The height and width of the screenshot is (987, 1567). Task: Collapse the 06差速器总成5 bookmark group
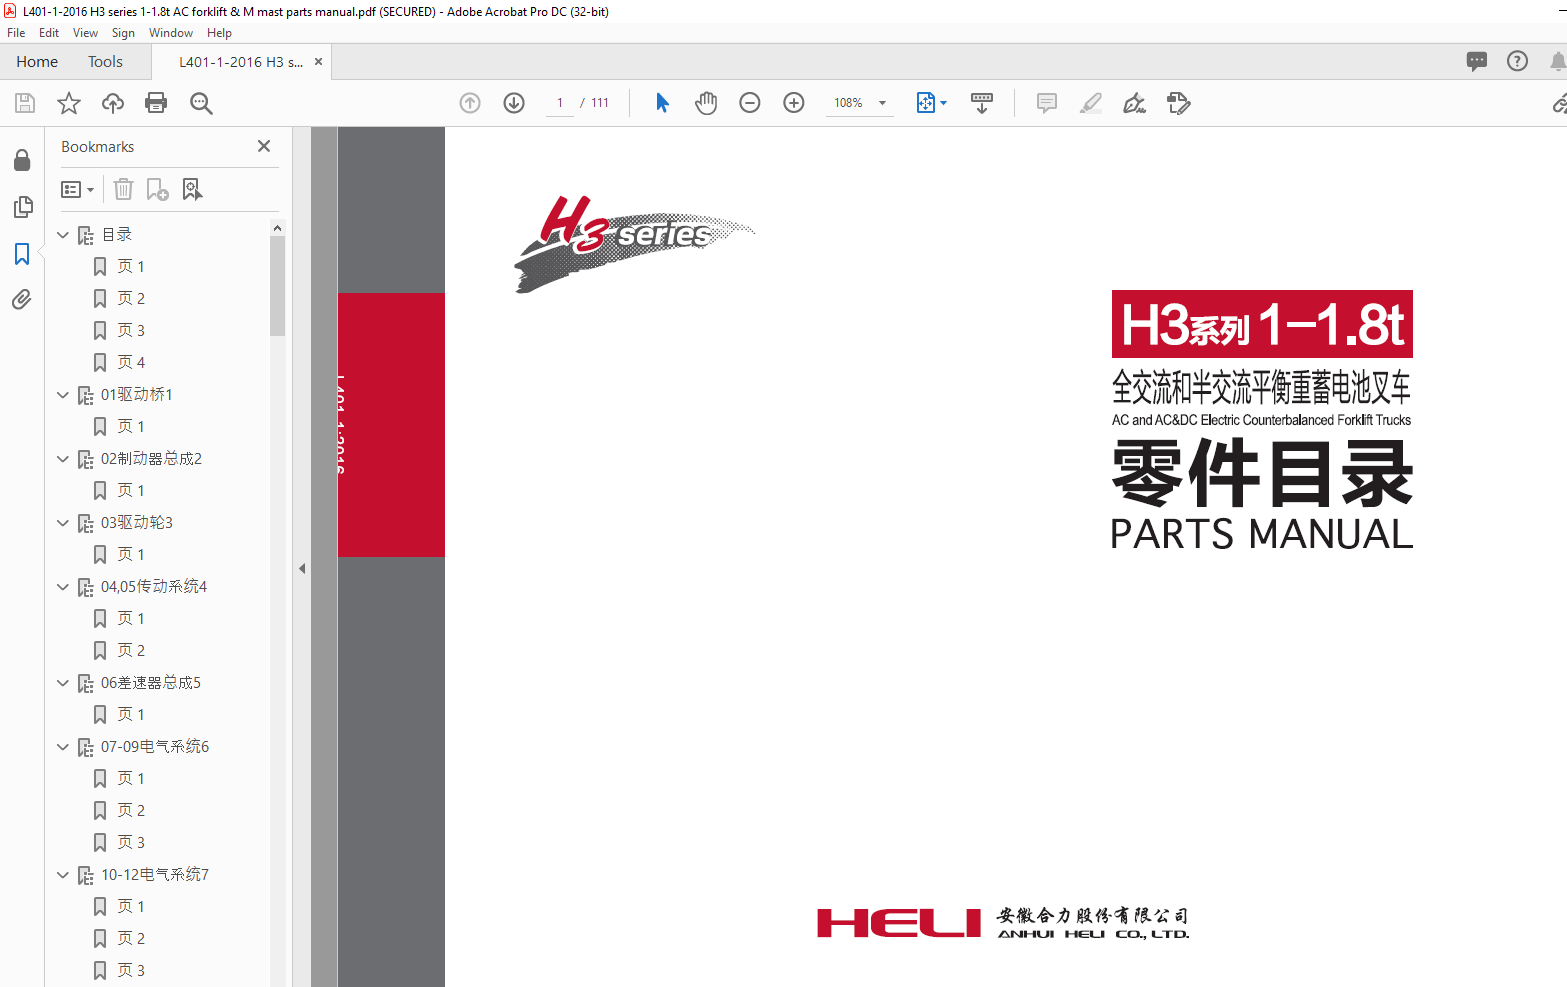(x=63, y=683)
